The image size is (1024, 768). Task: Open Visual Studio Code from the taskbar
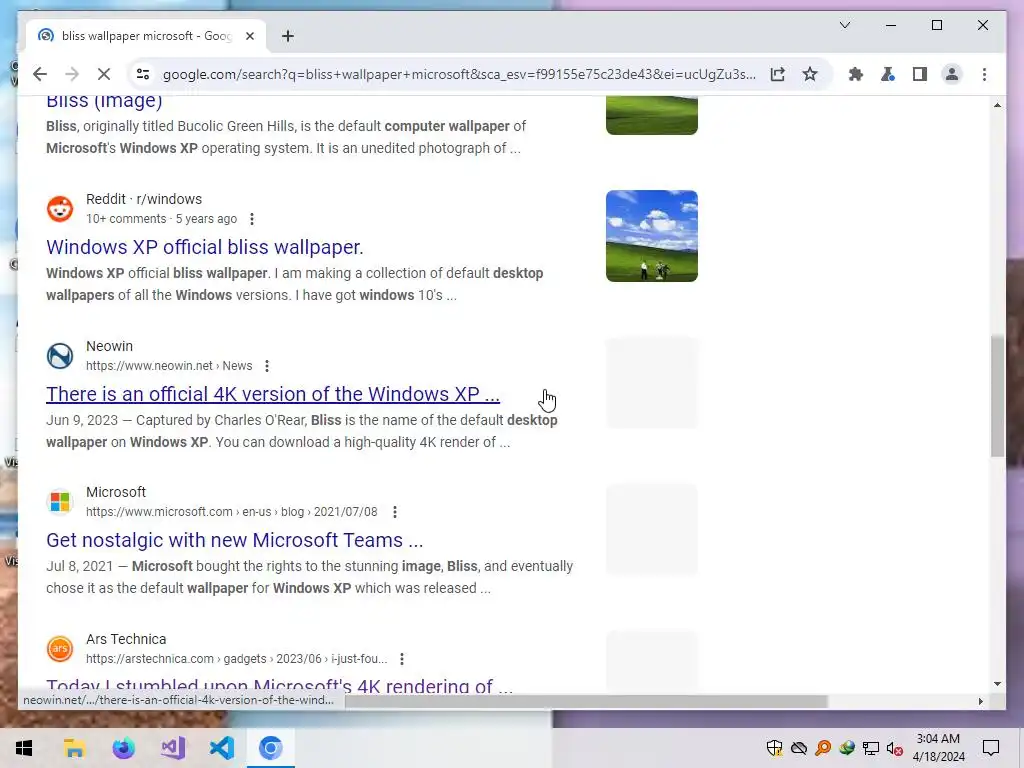tap(221, 748)
